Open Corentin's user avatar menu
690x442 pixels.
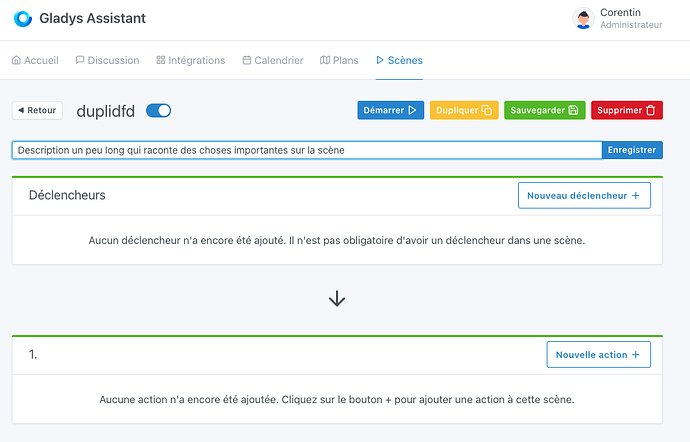(584, 18)
